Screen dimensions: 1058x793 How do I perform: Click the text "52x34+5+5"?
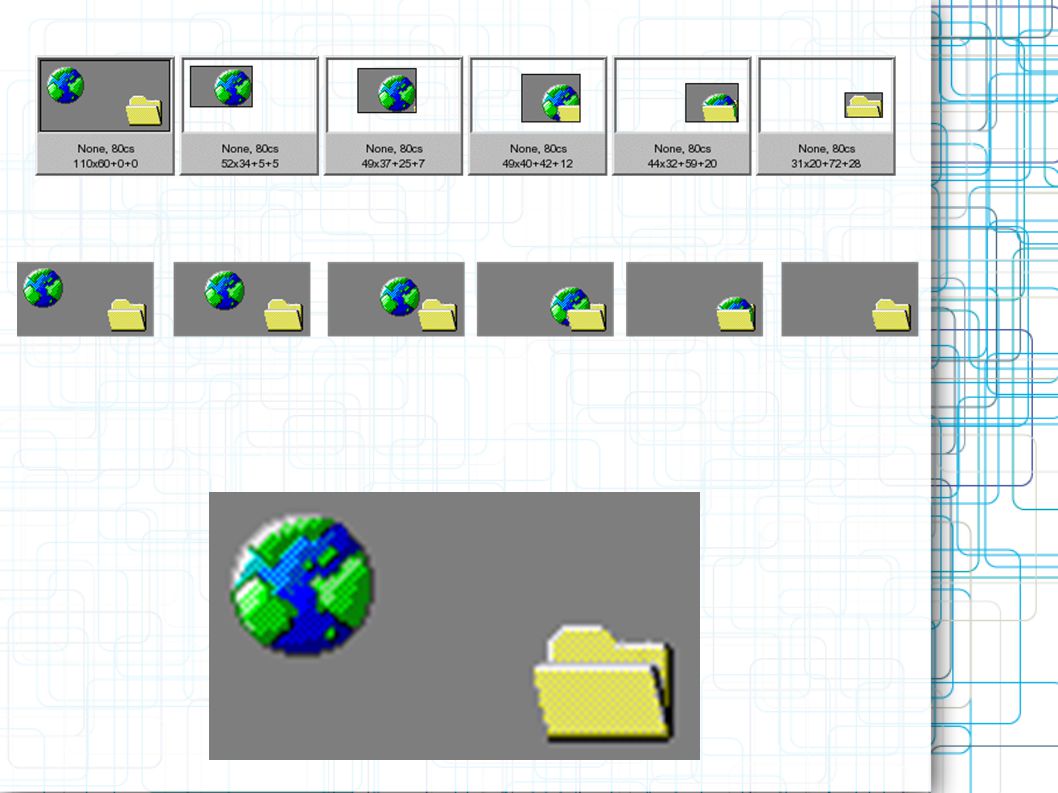pos(250,164)
